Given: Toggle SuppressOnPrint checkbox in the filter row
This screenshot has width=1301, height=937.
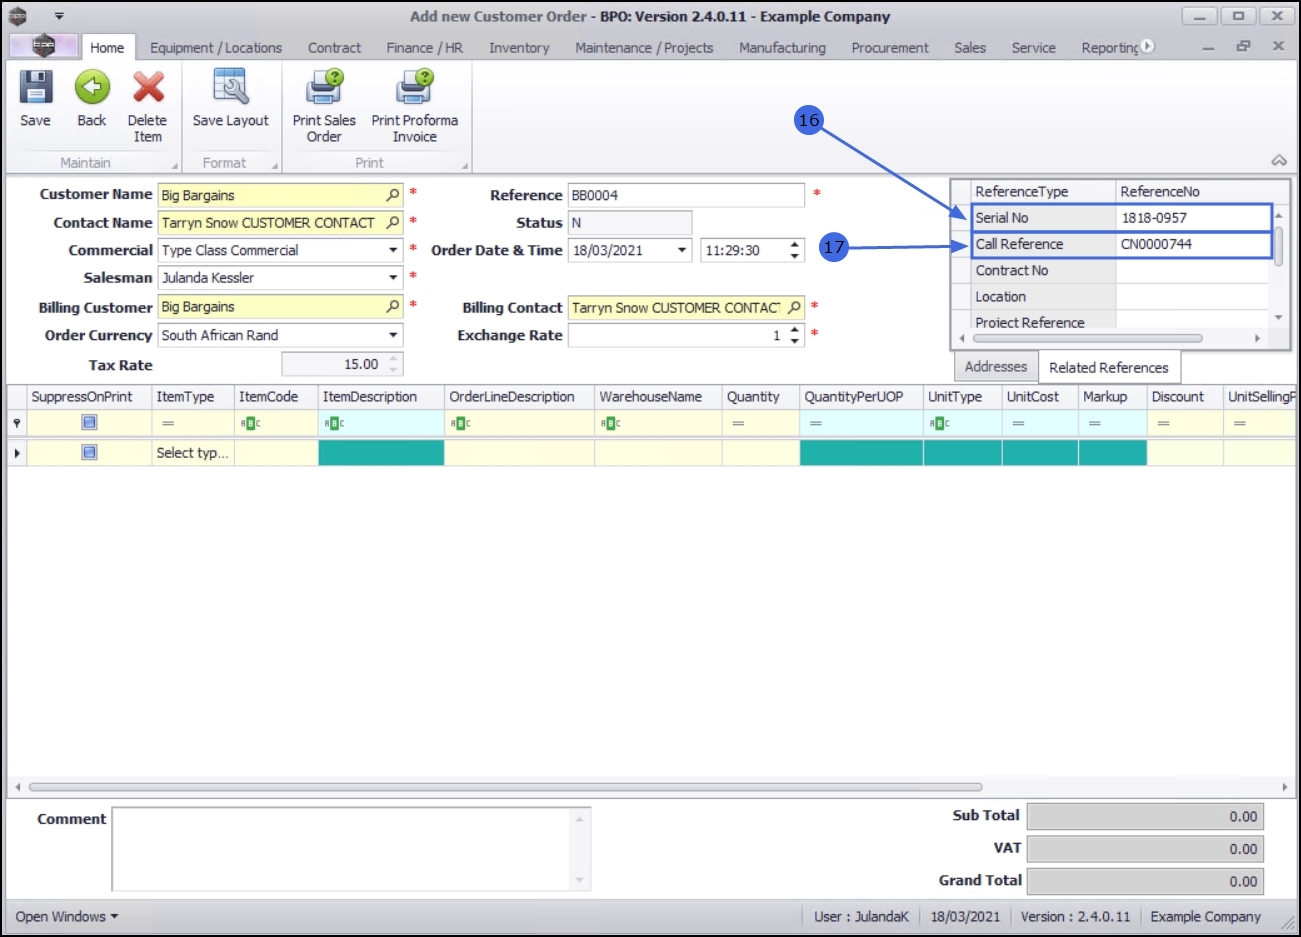Looking at the screenshot, I should [89, 423].
